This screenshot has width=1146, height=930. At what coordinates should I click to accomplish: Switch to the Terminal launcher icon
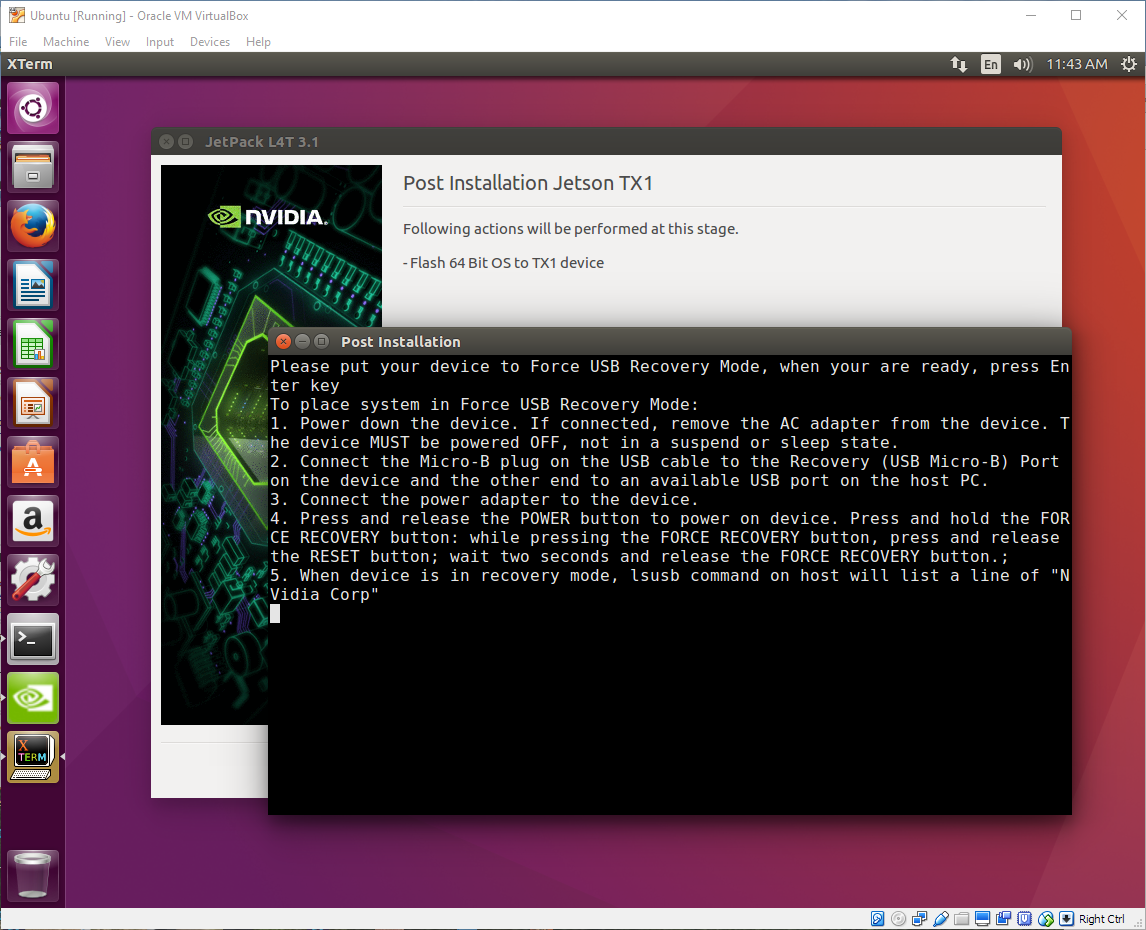(x=33, y=639)
